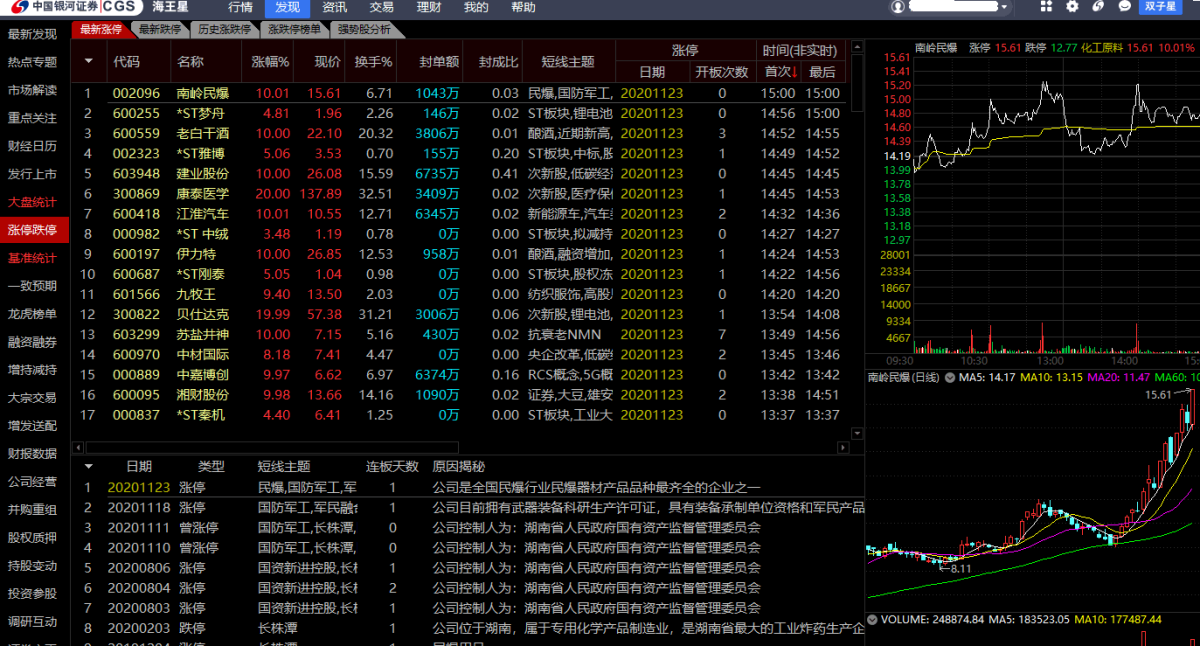Select stock code 300822 in the table
The width and height of the screenshot is (1200, 646).
[136, 314]
